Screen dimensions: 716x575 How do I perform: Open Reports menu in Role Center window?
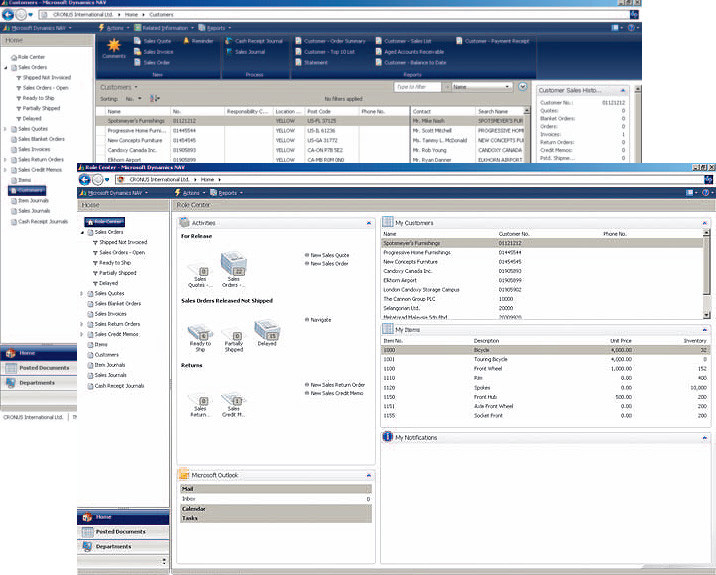226,193
